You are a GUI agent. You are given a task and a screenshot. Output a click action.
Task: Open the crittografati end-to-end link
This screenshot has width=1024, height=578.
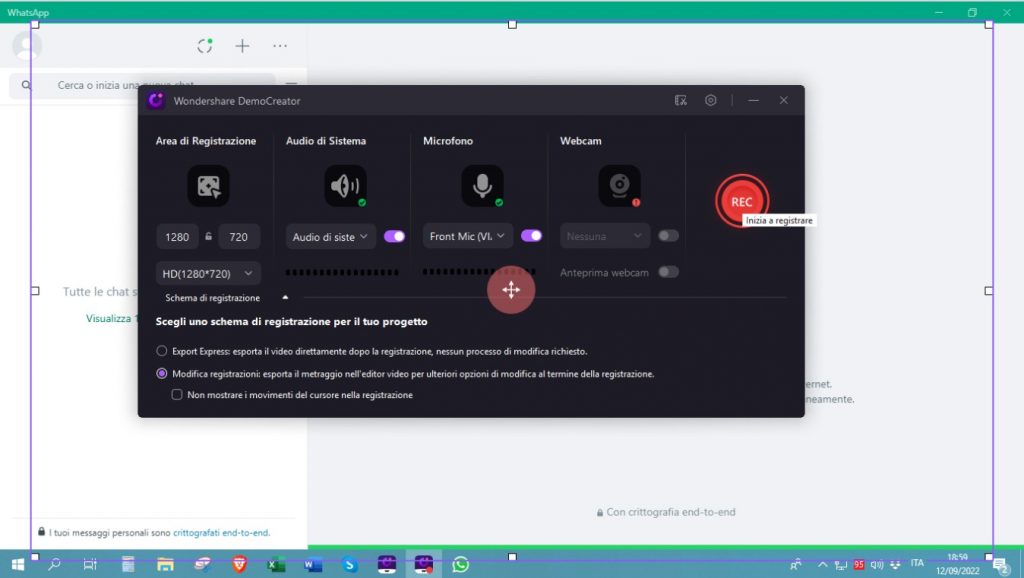222,532
